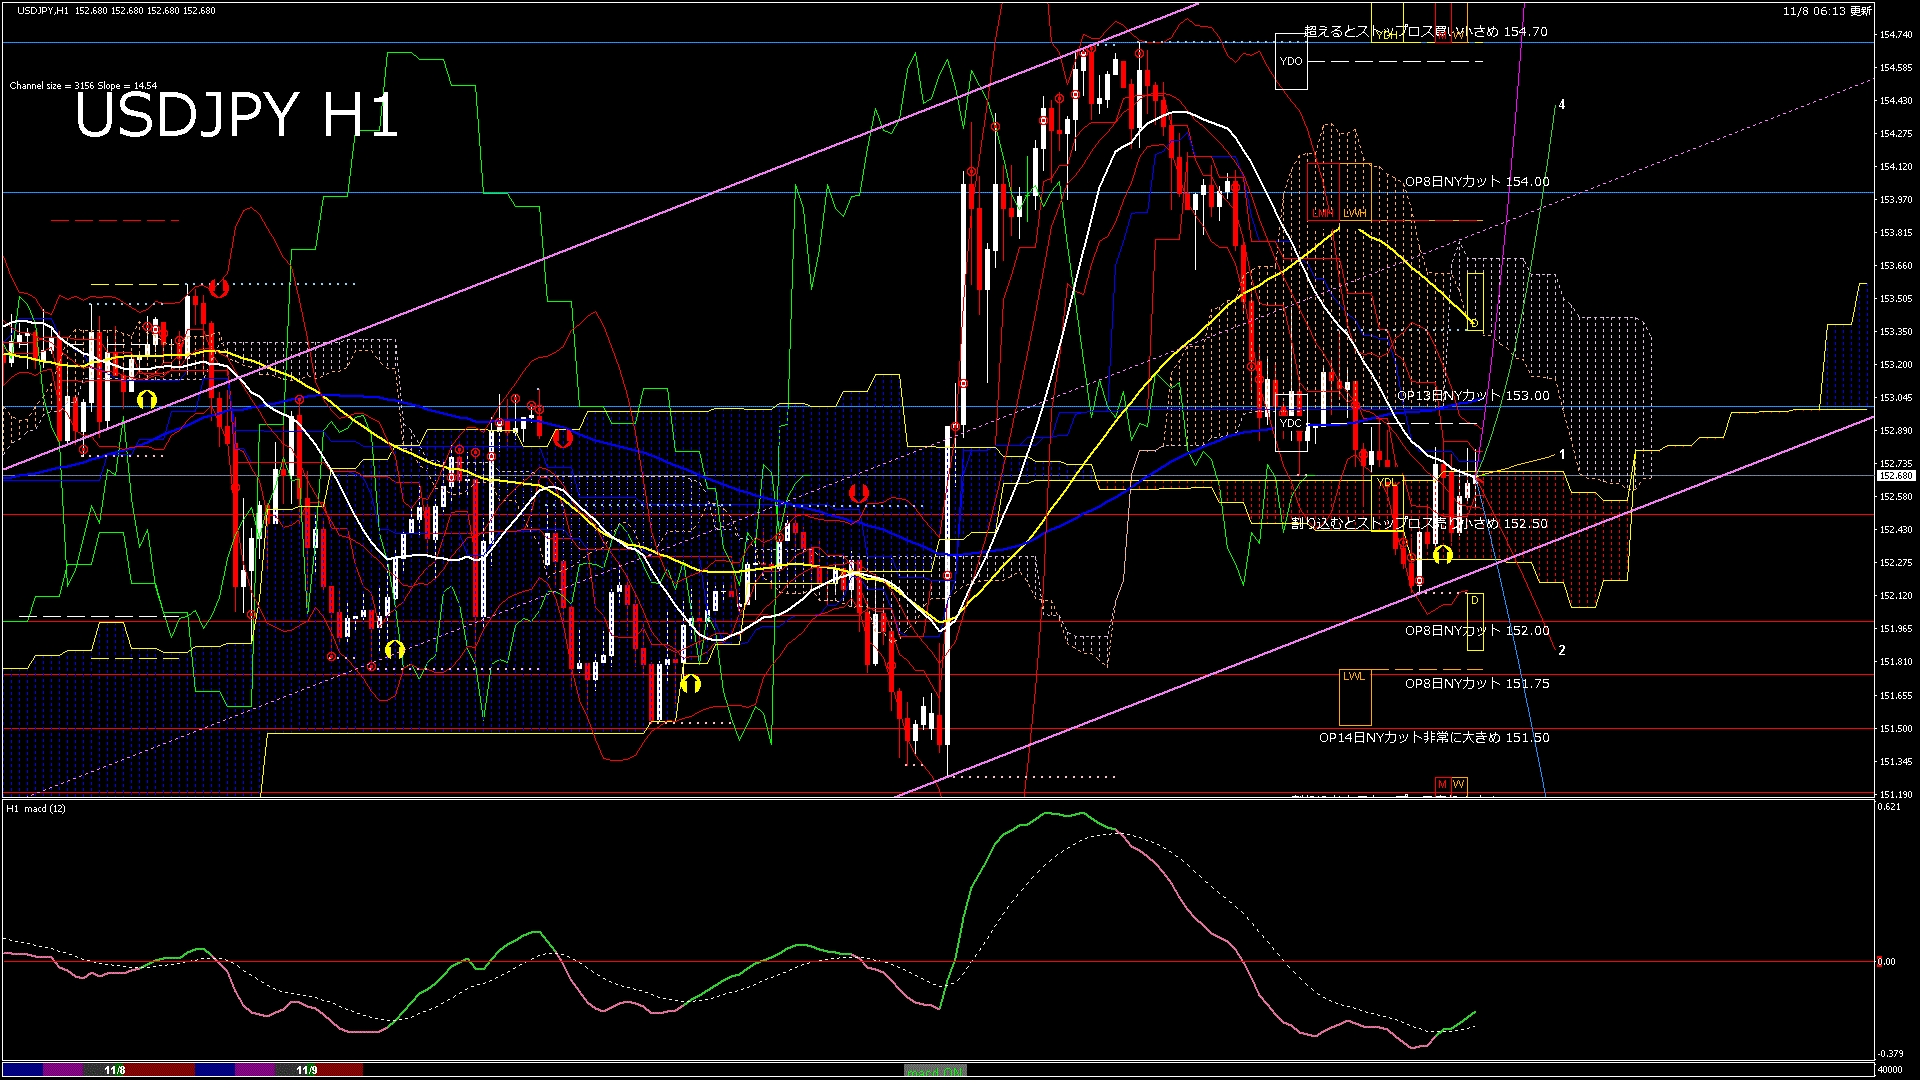Select the 'OP8日NYカット 152.00' label
The height and width of the screenshot is (1080, 1920).
[x=1477, y=631]
